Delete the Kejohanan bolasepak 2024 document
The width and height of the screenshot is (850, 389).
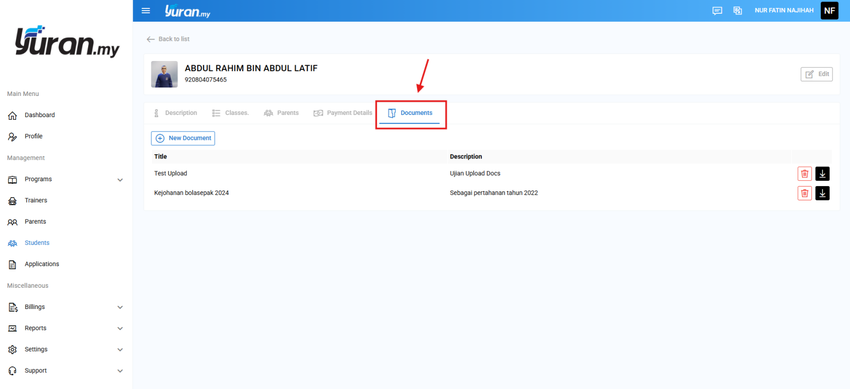(804, 193)
